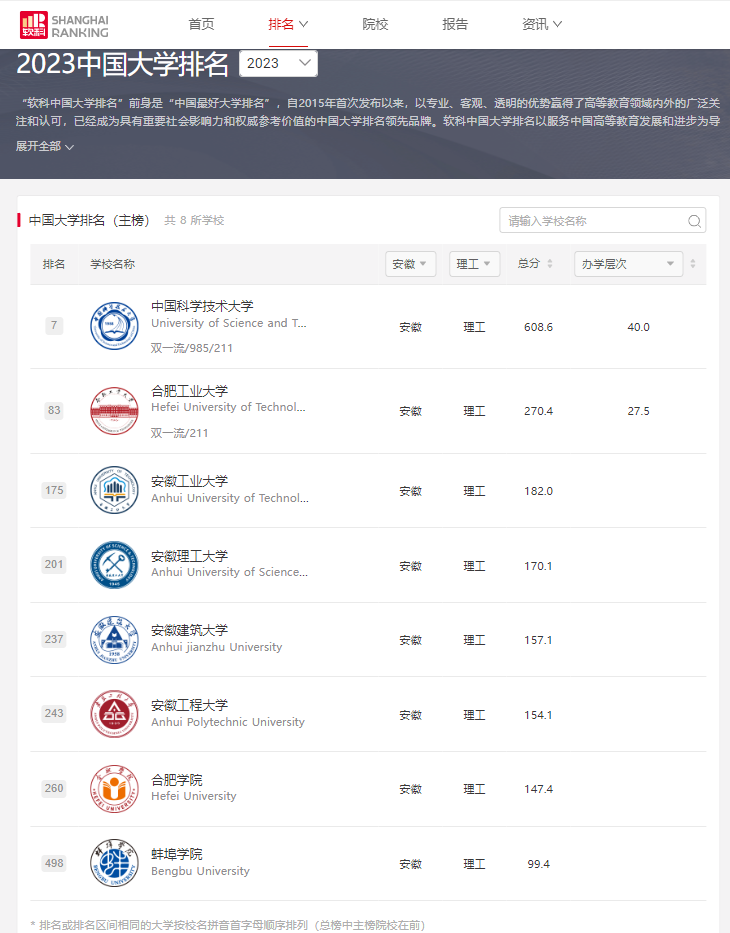
Task: Click the ShanghaiRanking logo
Action: [x=64, y=25]
